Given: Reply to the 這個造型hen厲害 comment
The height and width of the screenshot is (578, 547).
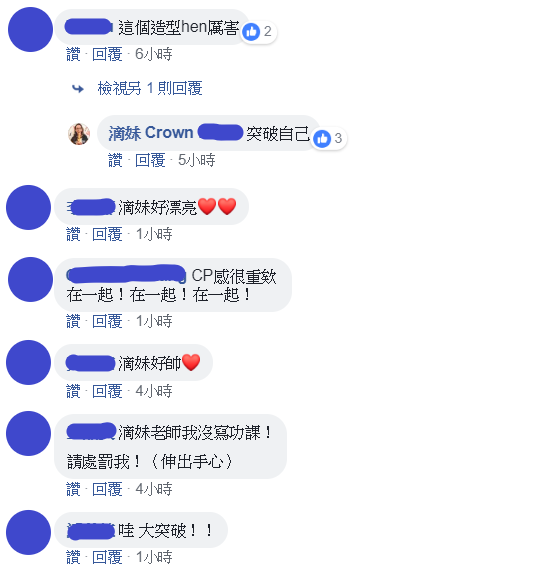Looking at the screenshot, I should pos(107,54).
